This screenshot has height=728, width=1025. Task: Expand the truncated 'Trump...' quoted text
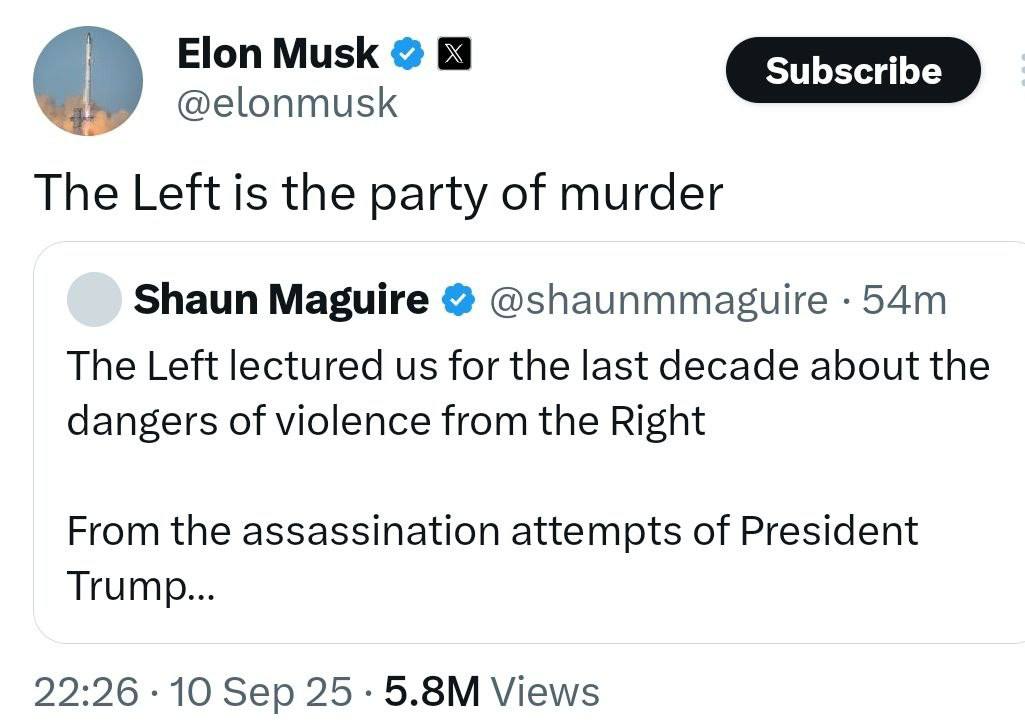pyautogui.click(x=141, y=586)
